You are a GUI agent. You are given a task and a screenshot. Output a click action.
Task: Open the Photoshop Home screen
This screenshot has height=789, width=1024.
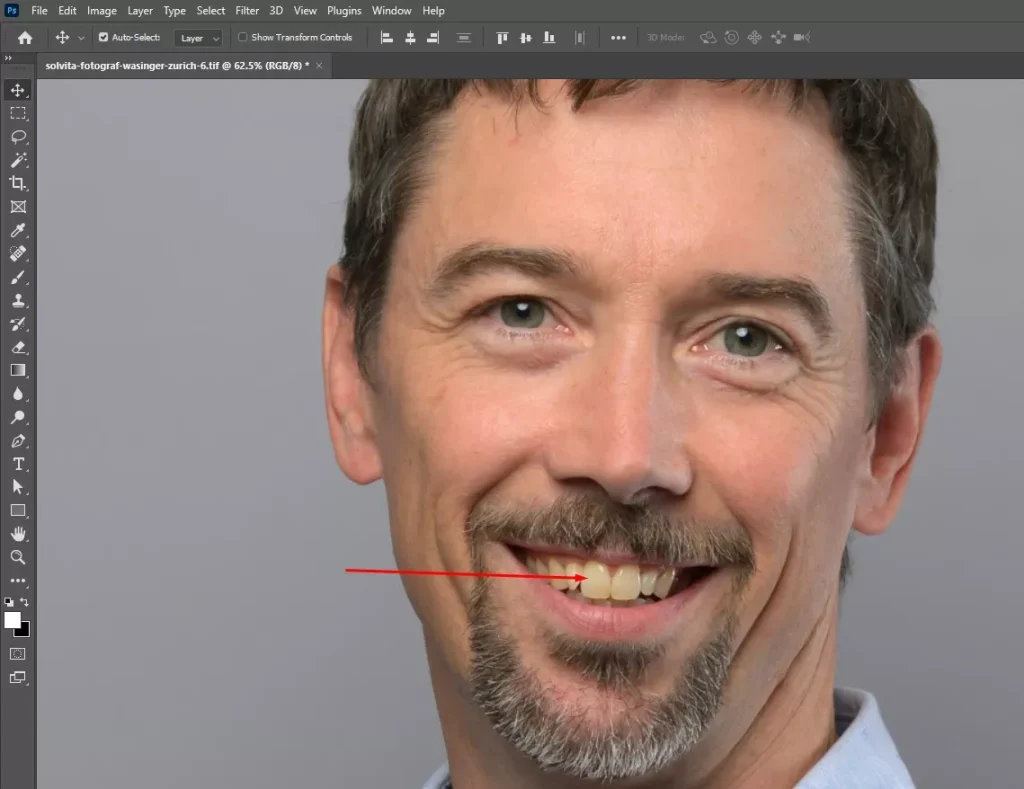(x=23, y=37)
